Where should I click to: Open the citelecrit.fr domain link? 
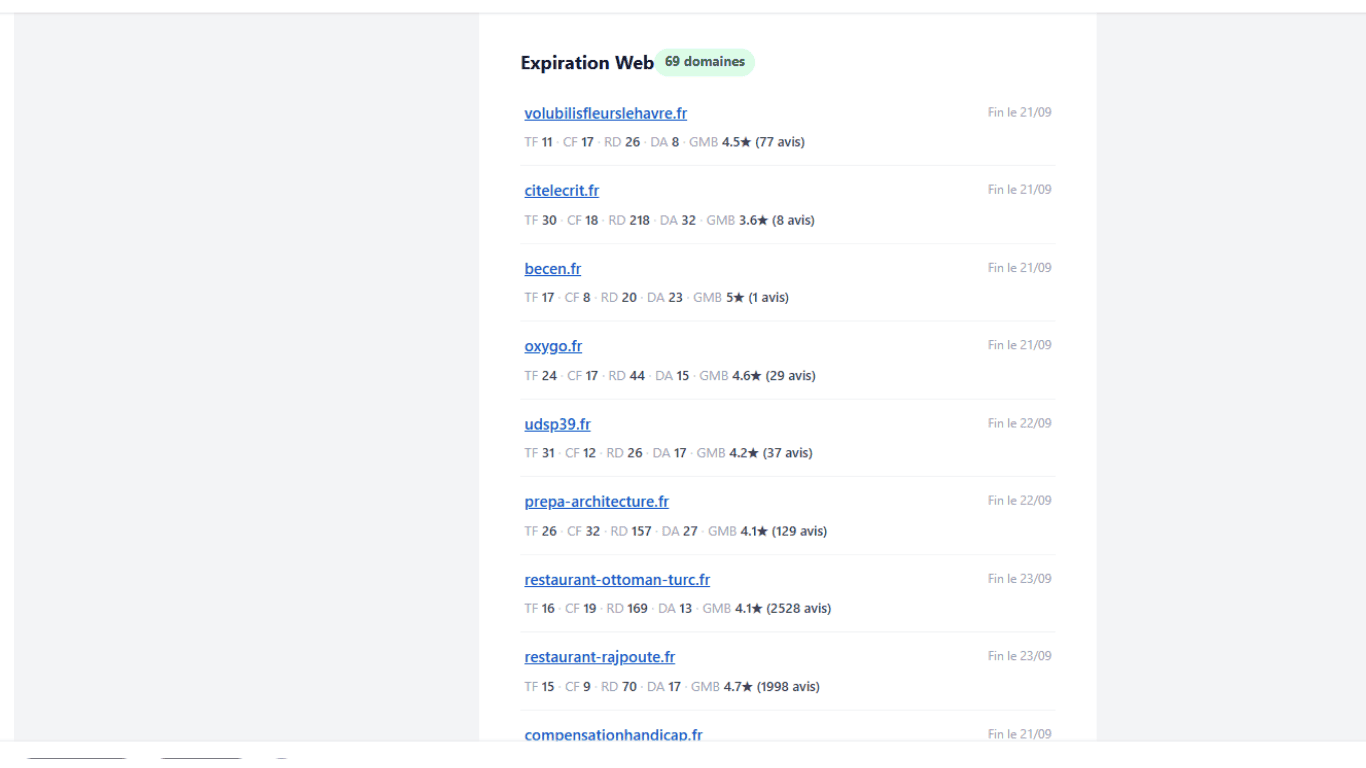[561, 191]
